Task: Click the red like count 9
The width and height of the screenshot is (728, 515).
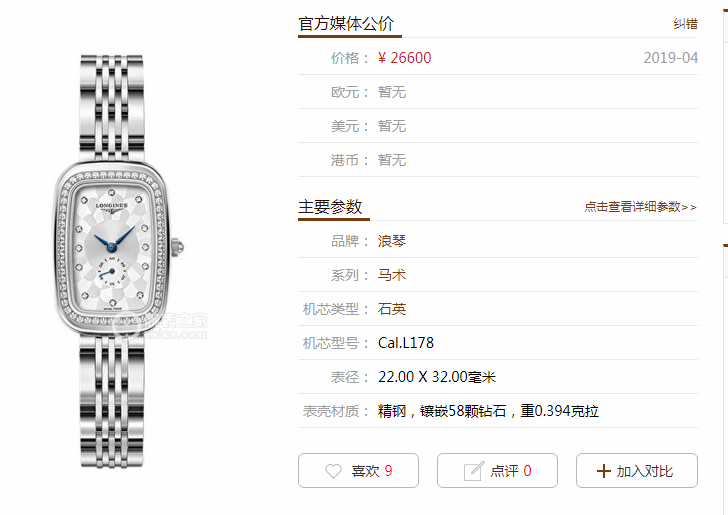Action: (x=388, y=471)
